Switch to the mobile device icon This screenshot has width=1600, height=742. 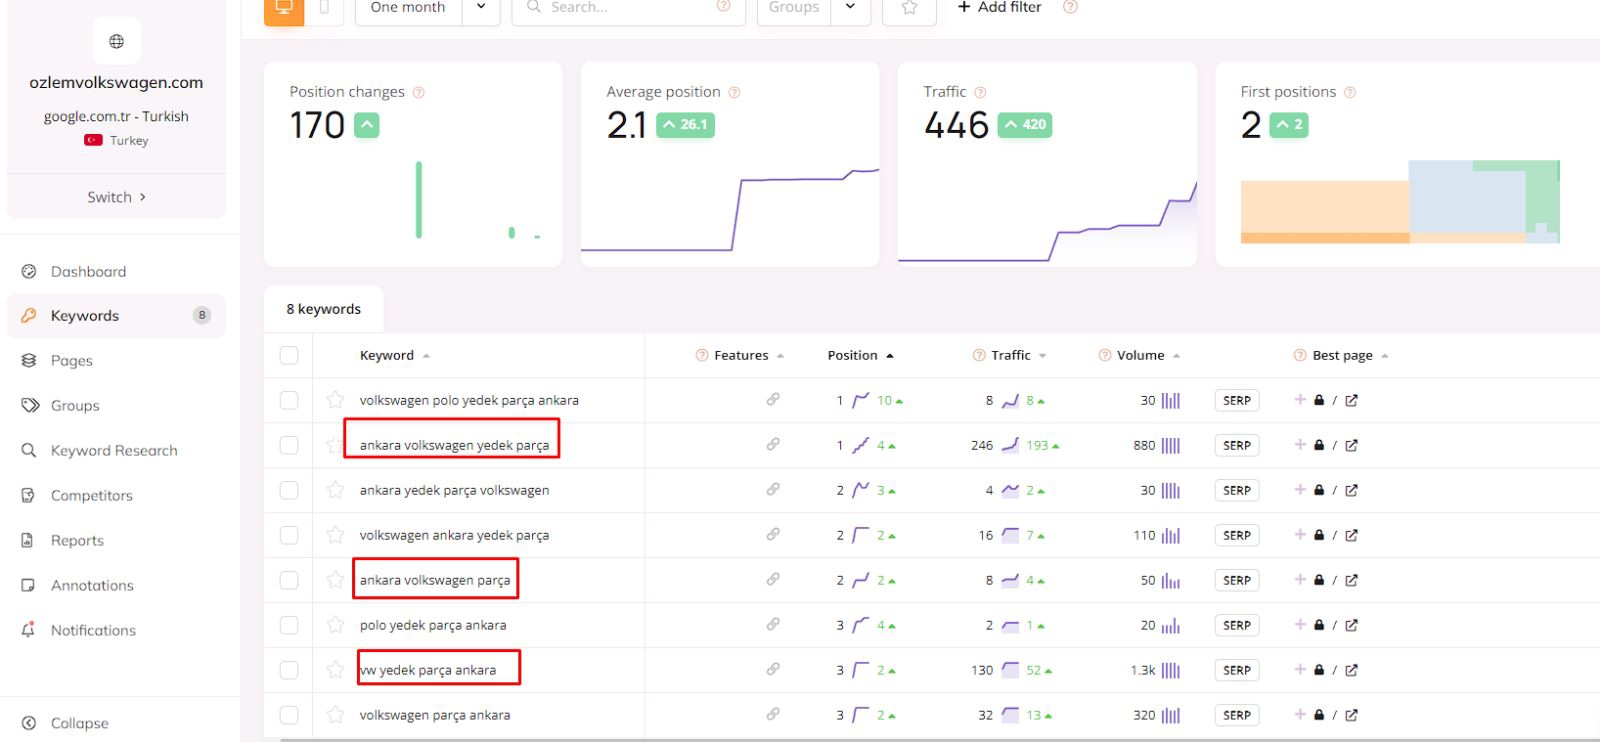(x=324, y=8)
